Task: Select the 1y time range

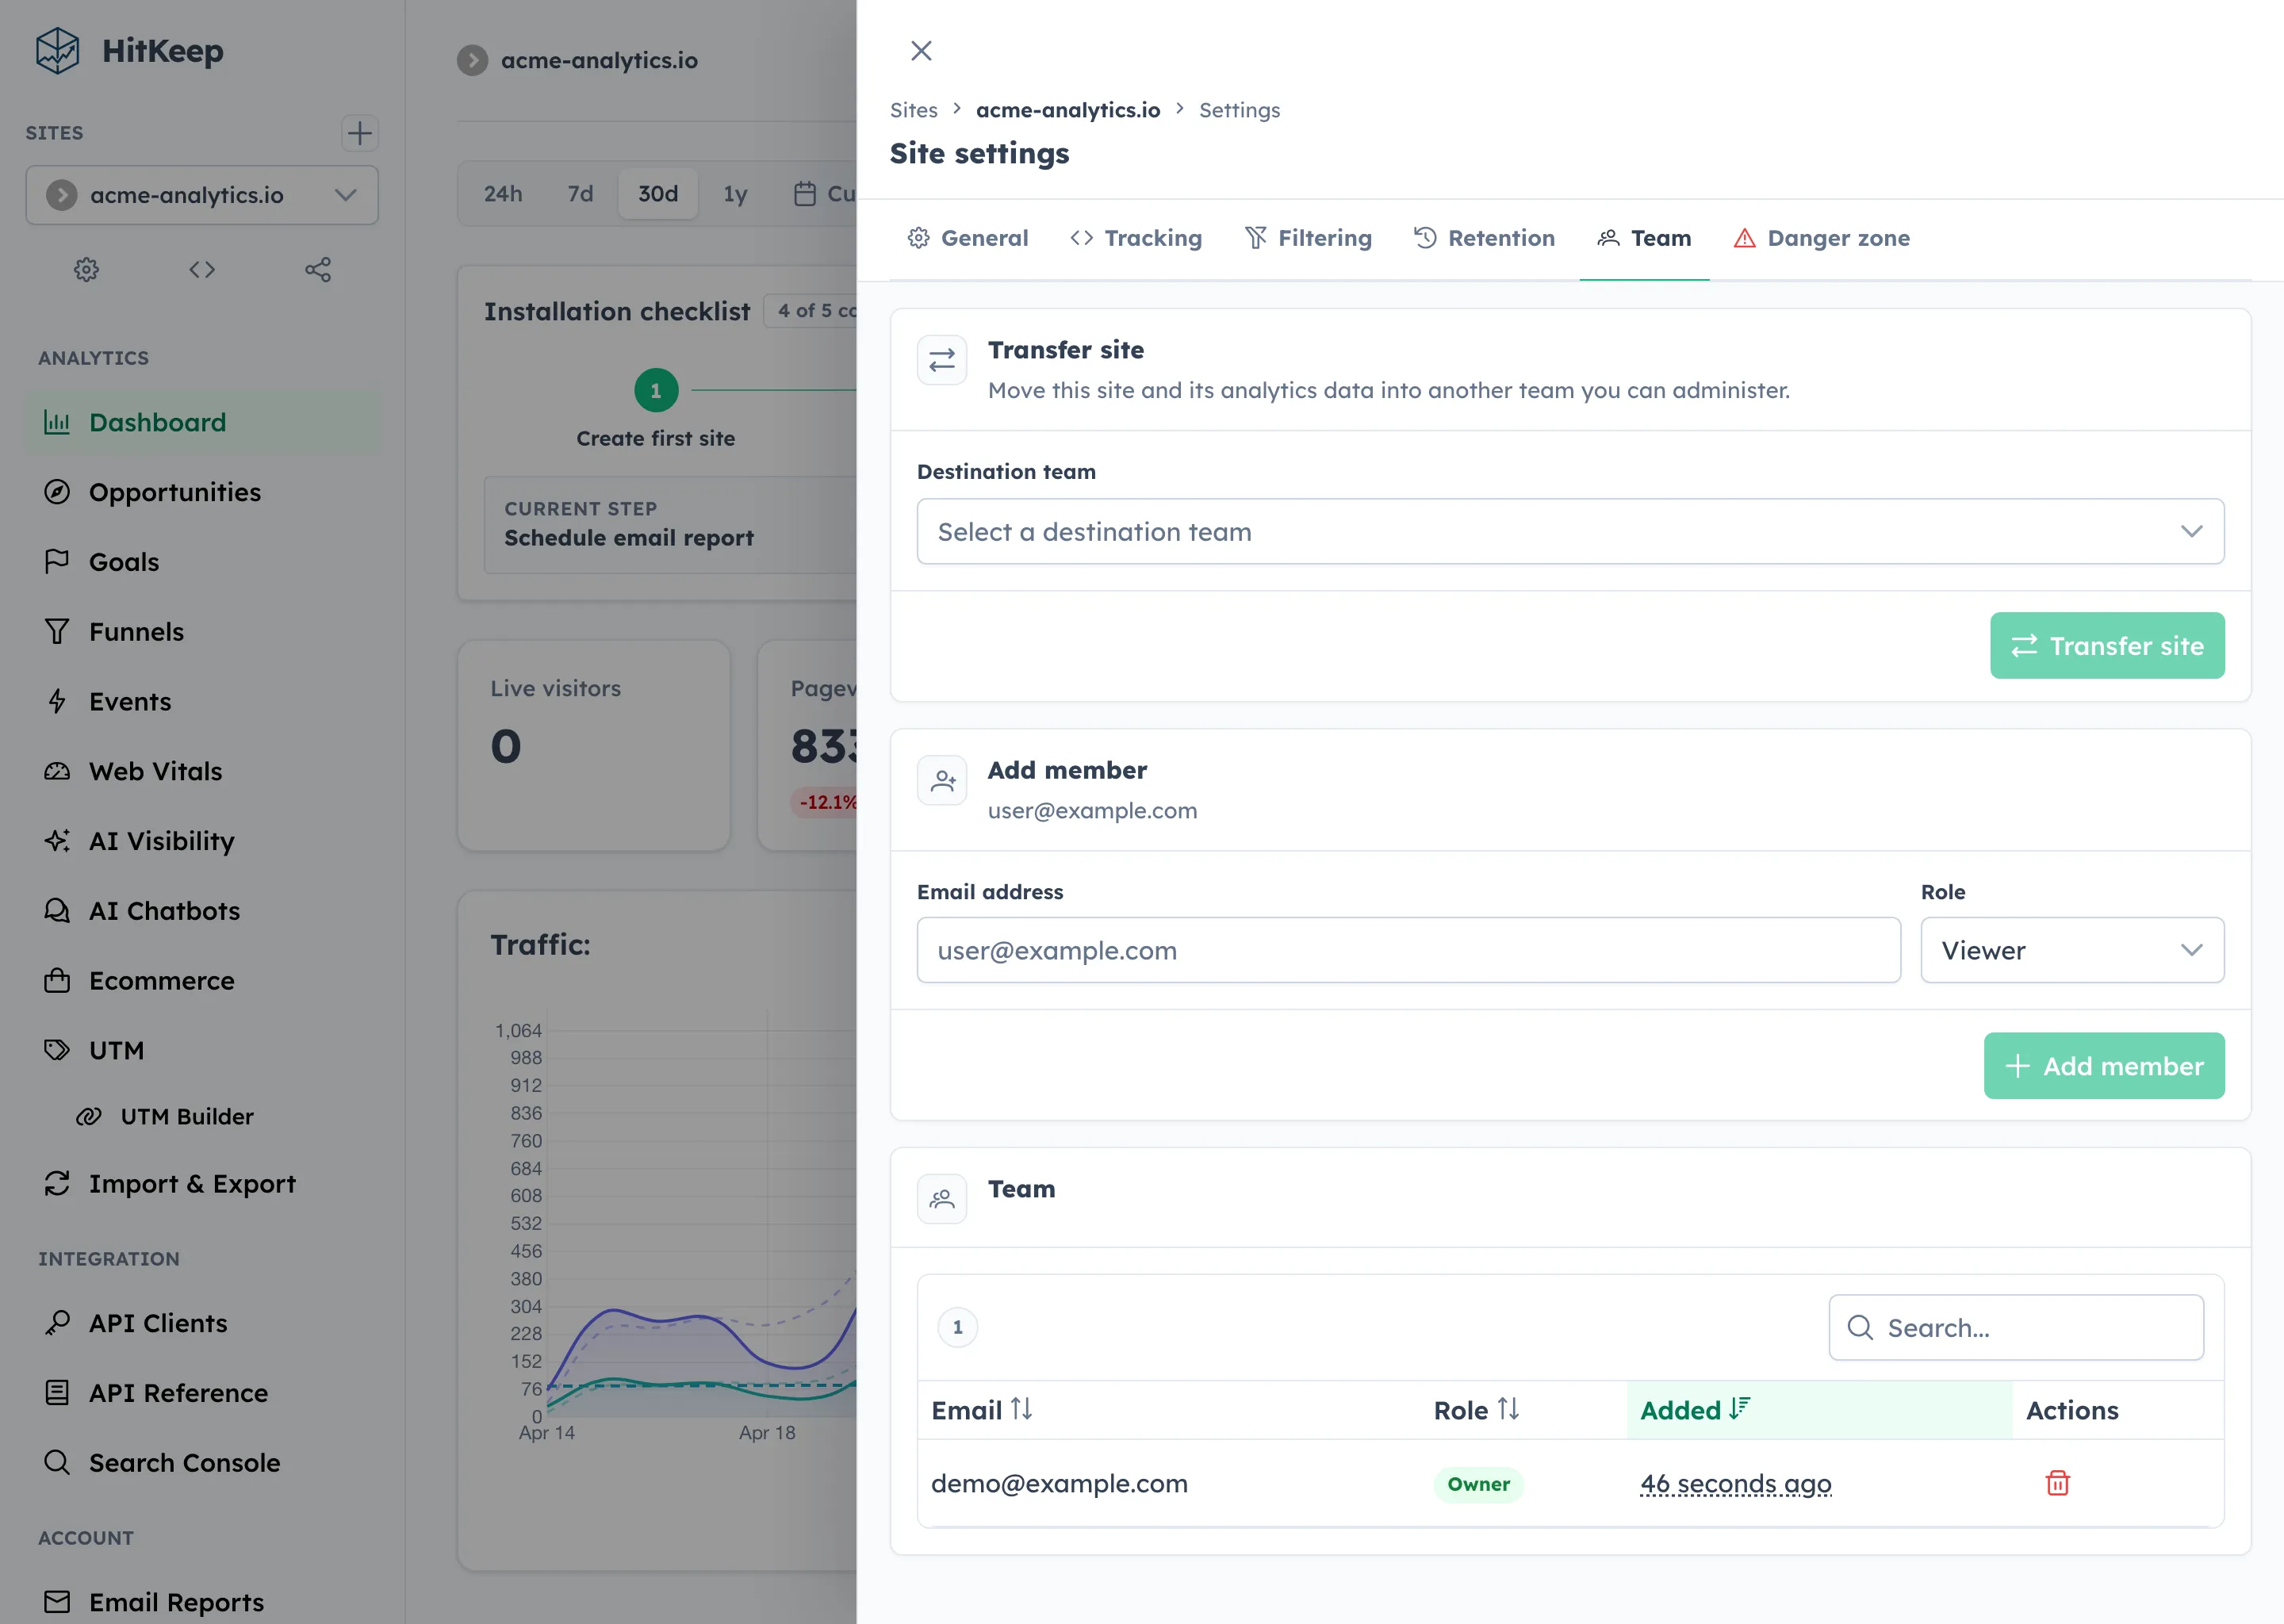Action: coord(735,194)
